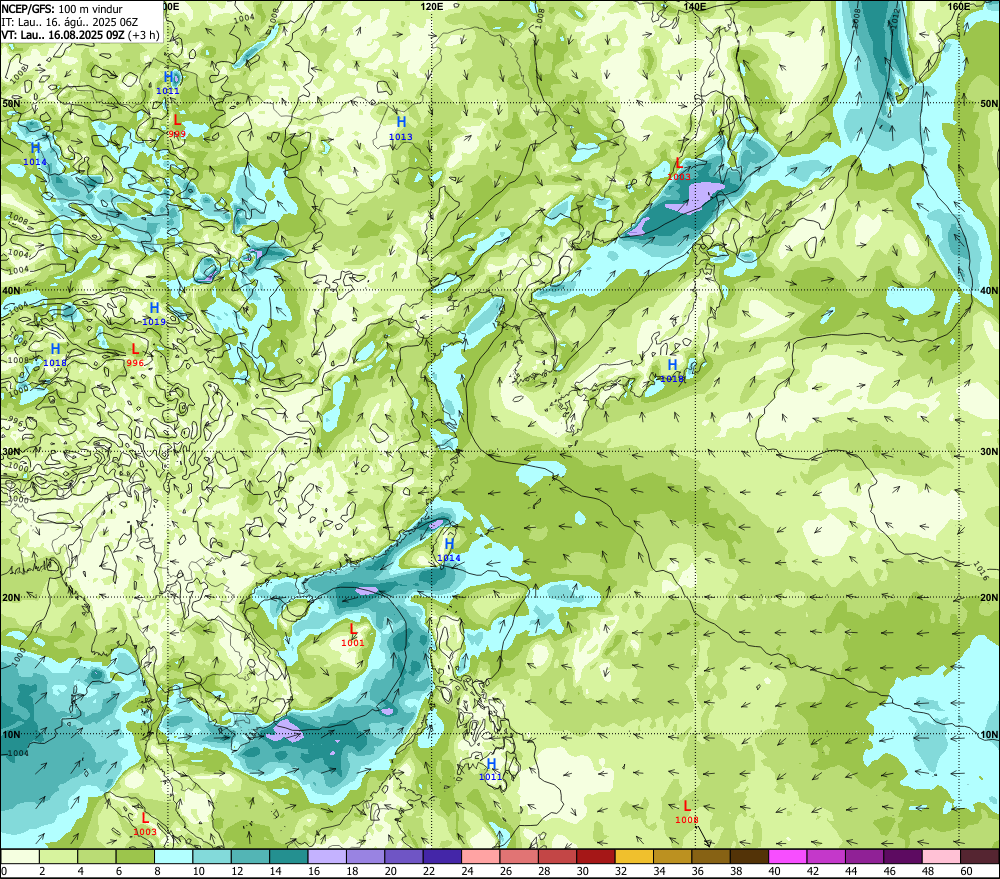Viewport: 1000px width, 879px height.
Task: Click the L 1003 marker near bottom-left corner
Action: pyautogui.click(x=145, y=824)
